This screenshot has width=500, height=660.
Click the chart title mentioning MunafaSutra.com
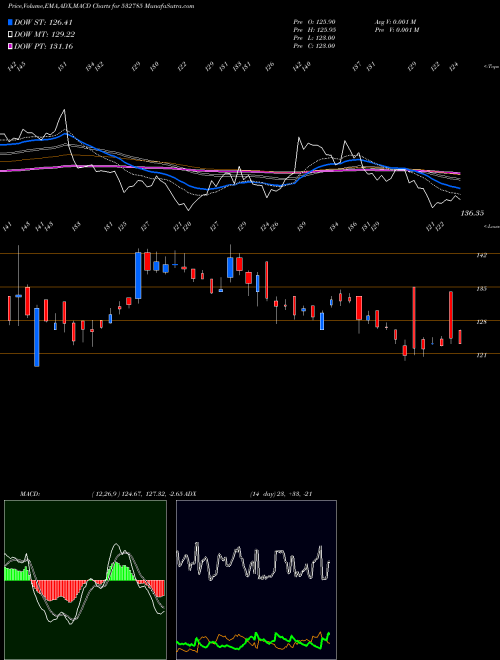pyautogui.click(x=101, y=6)
